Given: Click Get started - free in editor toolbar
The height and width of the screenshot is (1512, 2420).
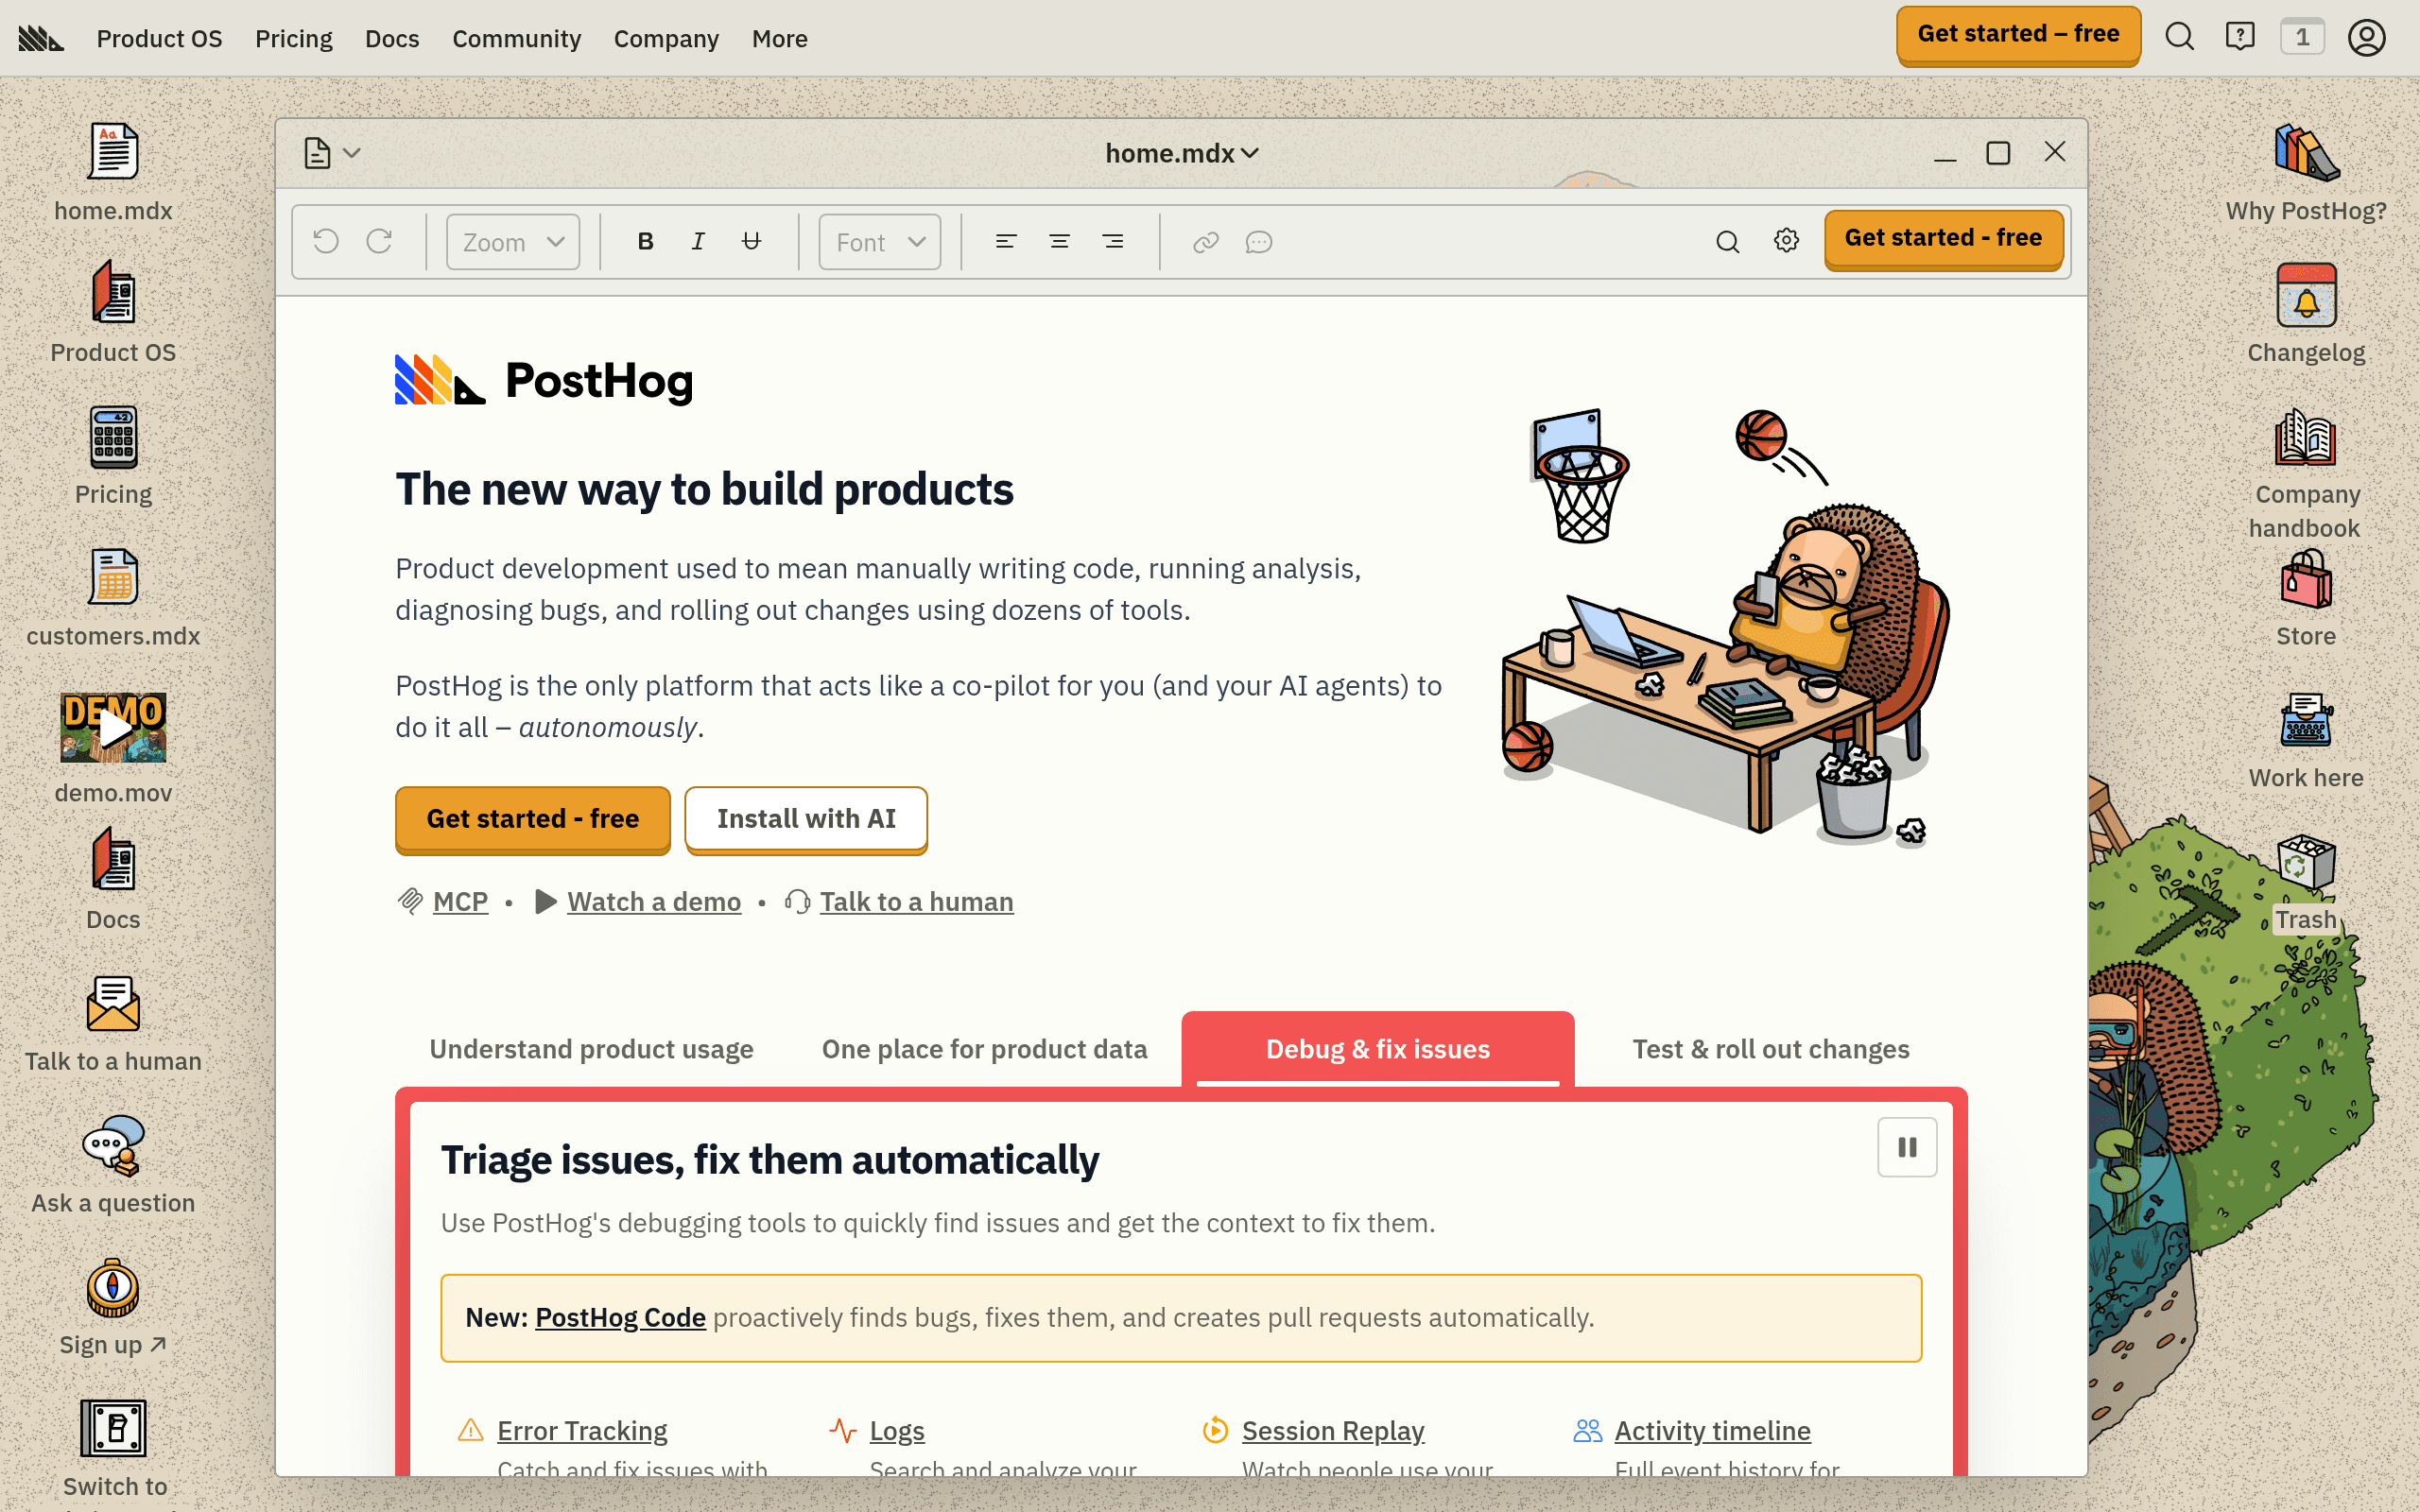Looking at the screenshot, I should pos(1943,239).
